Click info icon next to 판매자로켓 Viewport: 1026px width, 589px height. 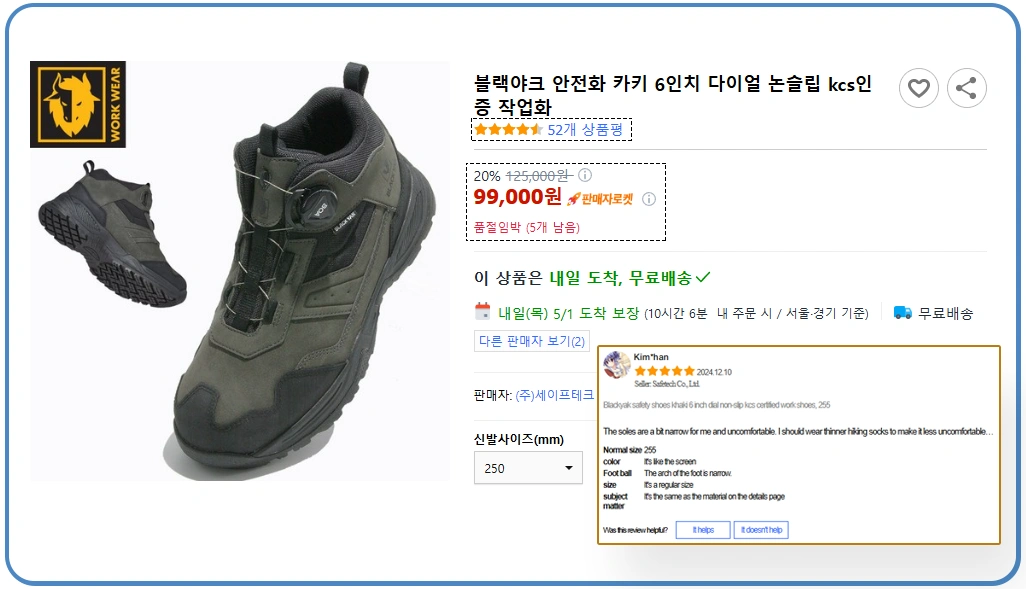(x=648, y=198)
